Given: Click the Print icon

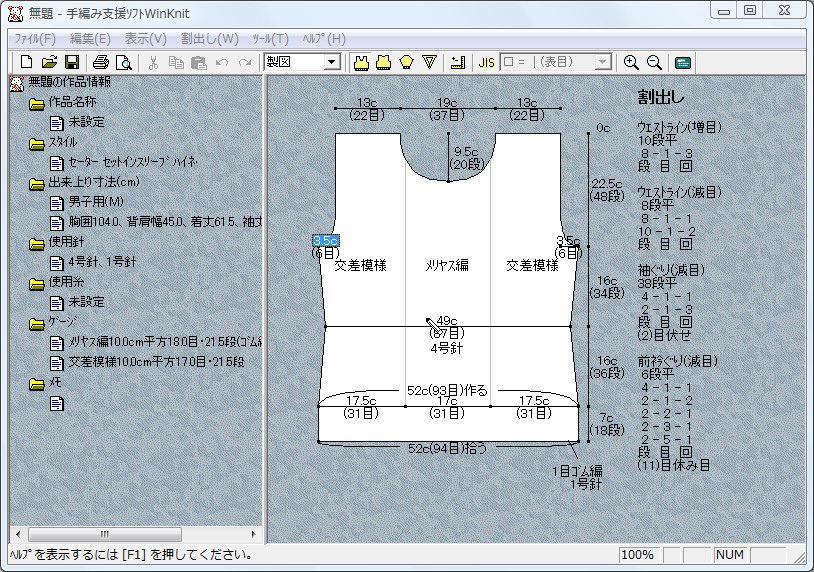Looking at the screenshot, I should (x=101, y=62).
